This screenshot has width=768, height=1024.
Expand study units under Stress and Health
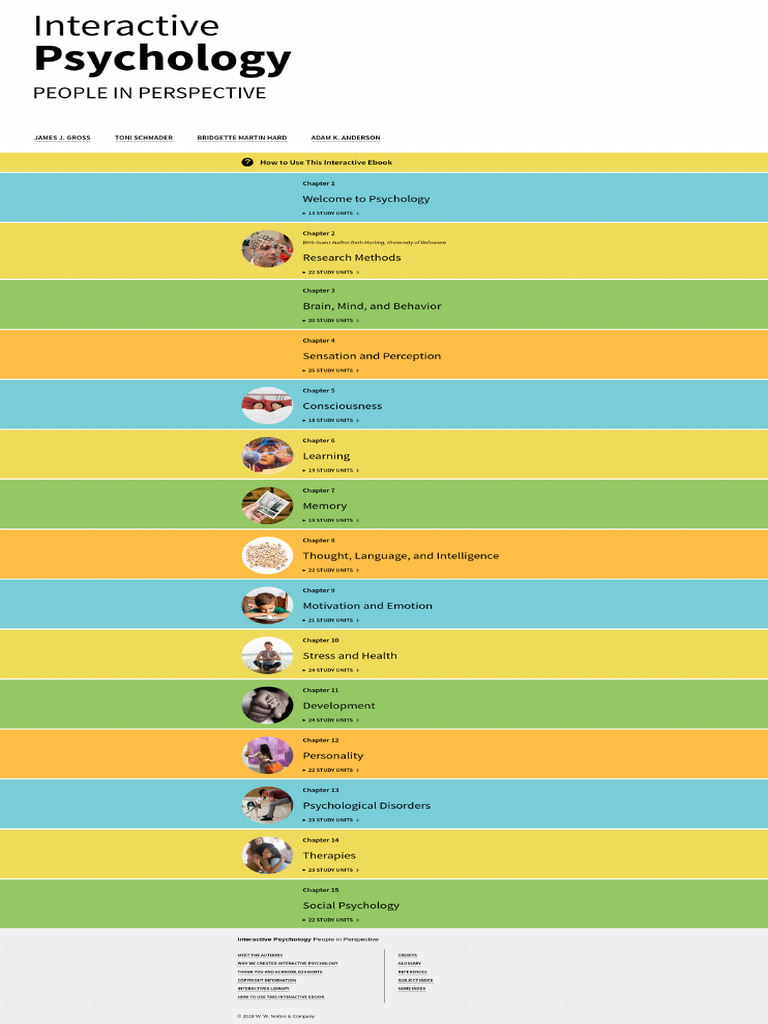point(330,670)
